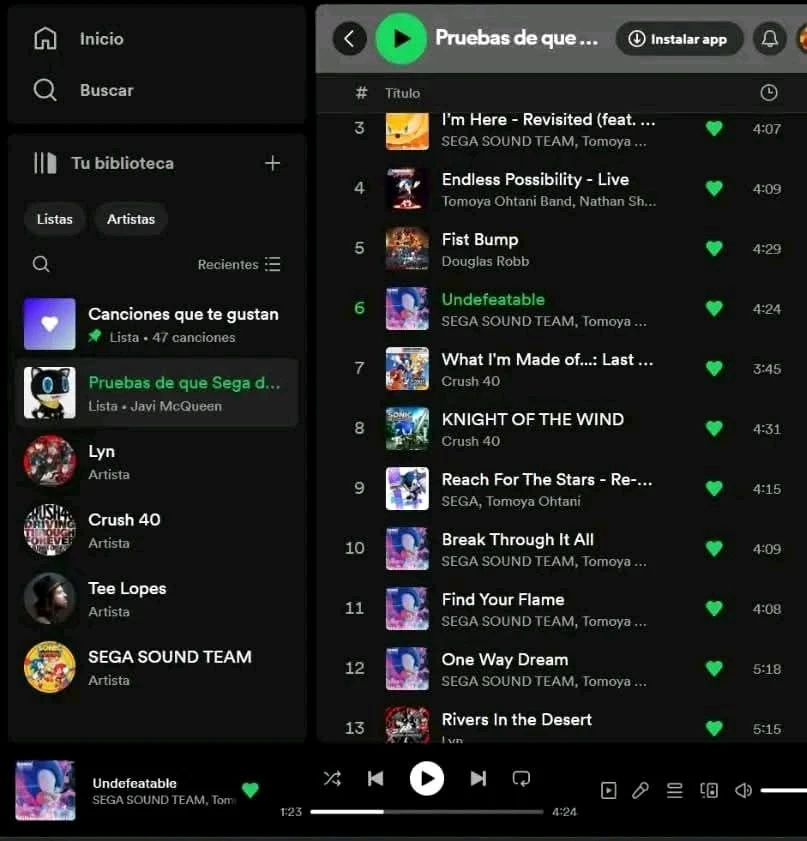Skip to the next track

478,778
